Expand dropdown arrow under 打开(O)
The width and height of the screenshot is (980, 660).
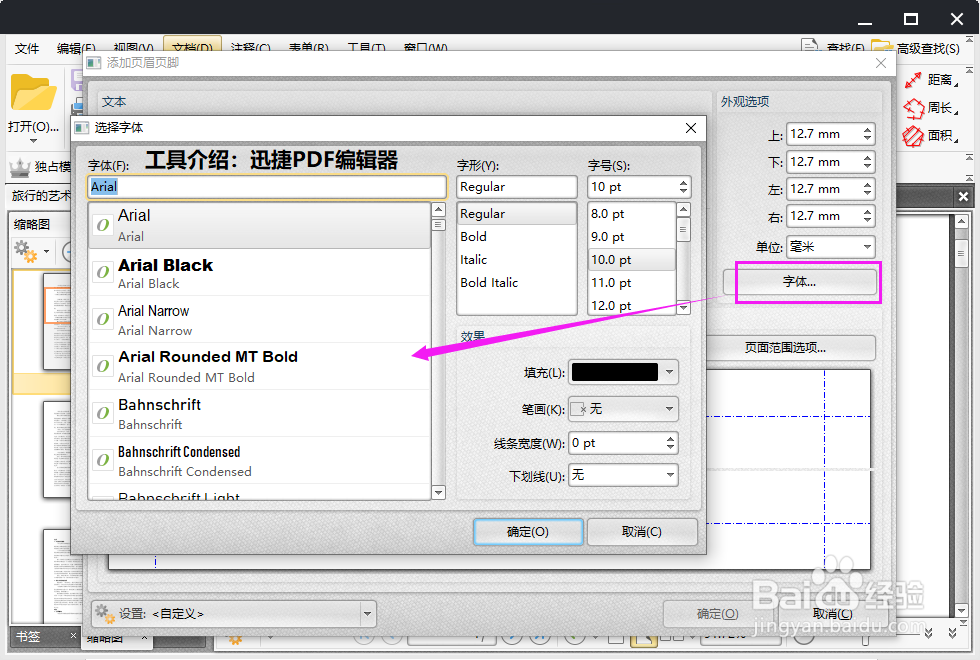[x=33, y=141]
